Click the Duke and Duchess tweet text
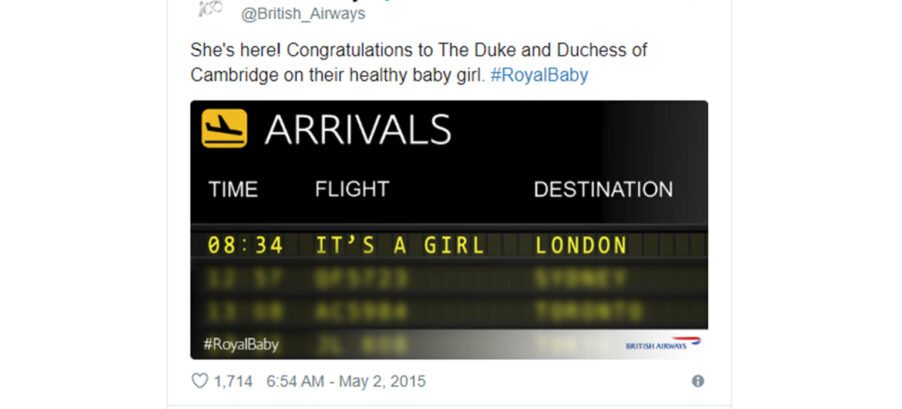The width and height of the screenshot is (902, 409). (x=419, y=63)
